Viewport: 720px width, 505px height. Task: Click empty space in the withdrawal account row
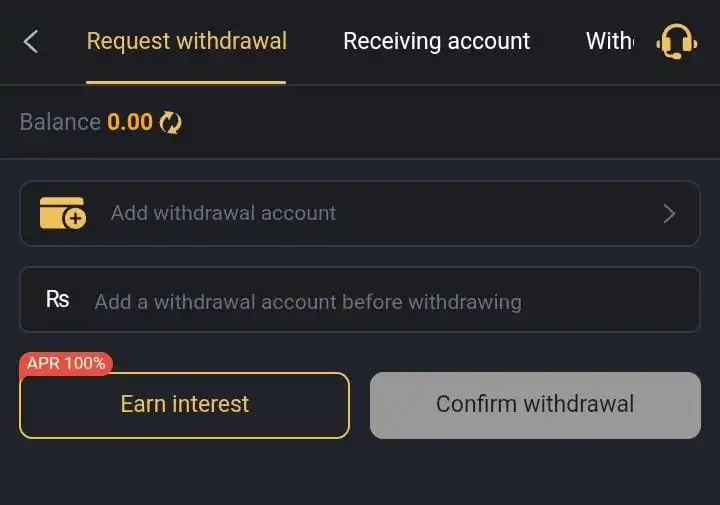pos(500,213)
